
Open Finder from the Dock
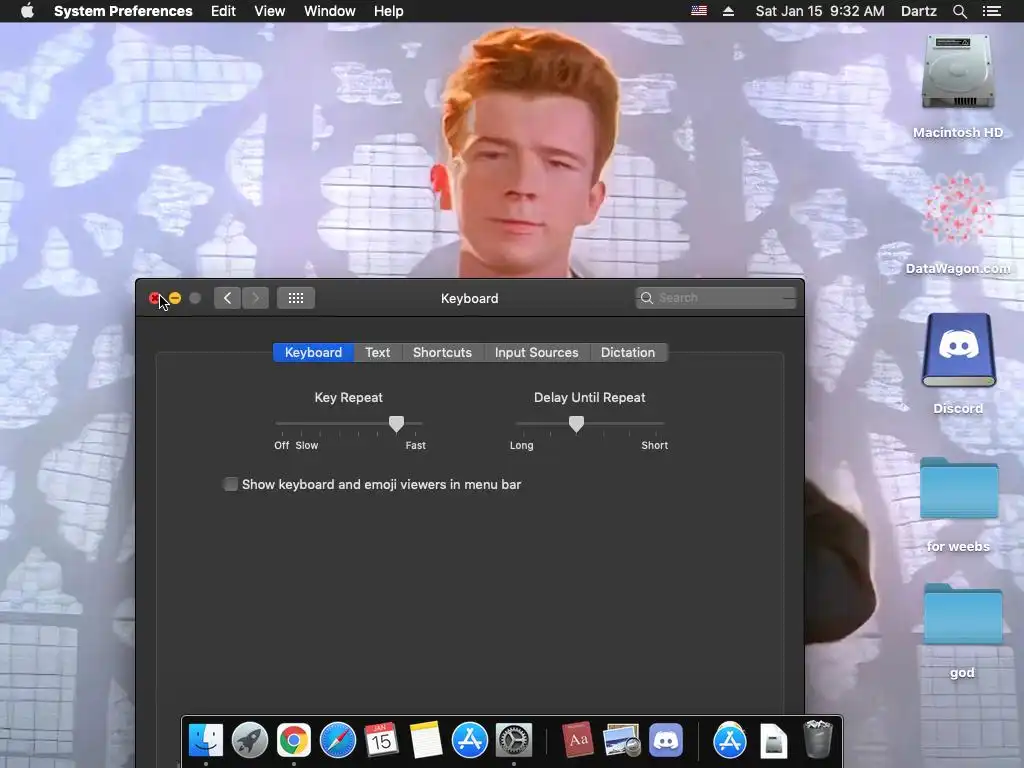(x=206, y=740)
